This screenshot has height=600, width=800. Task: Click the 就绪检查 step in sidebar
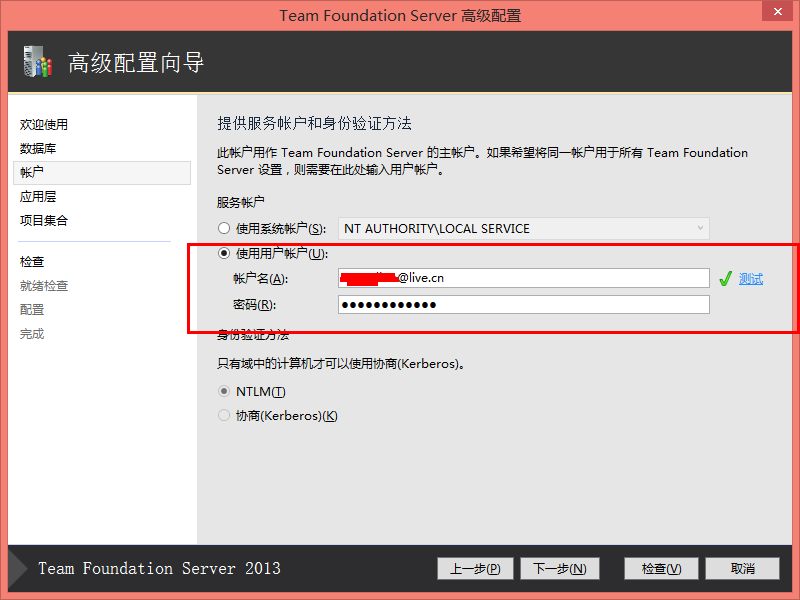(x=44, y=286)
